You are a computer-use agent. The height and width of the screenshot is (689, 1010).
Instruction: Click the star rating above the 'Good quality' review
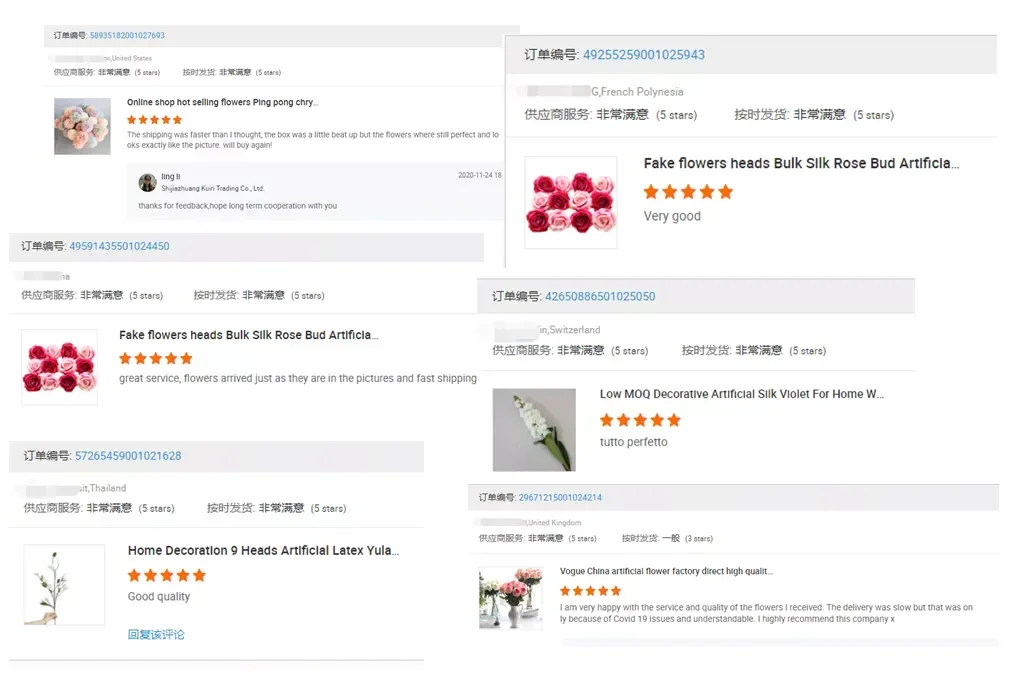[166, 575]
